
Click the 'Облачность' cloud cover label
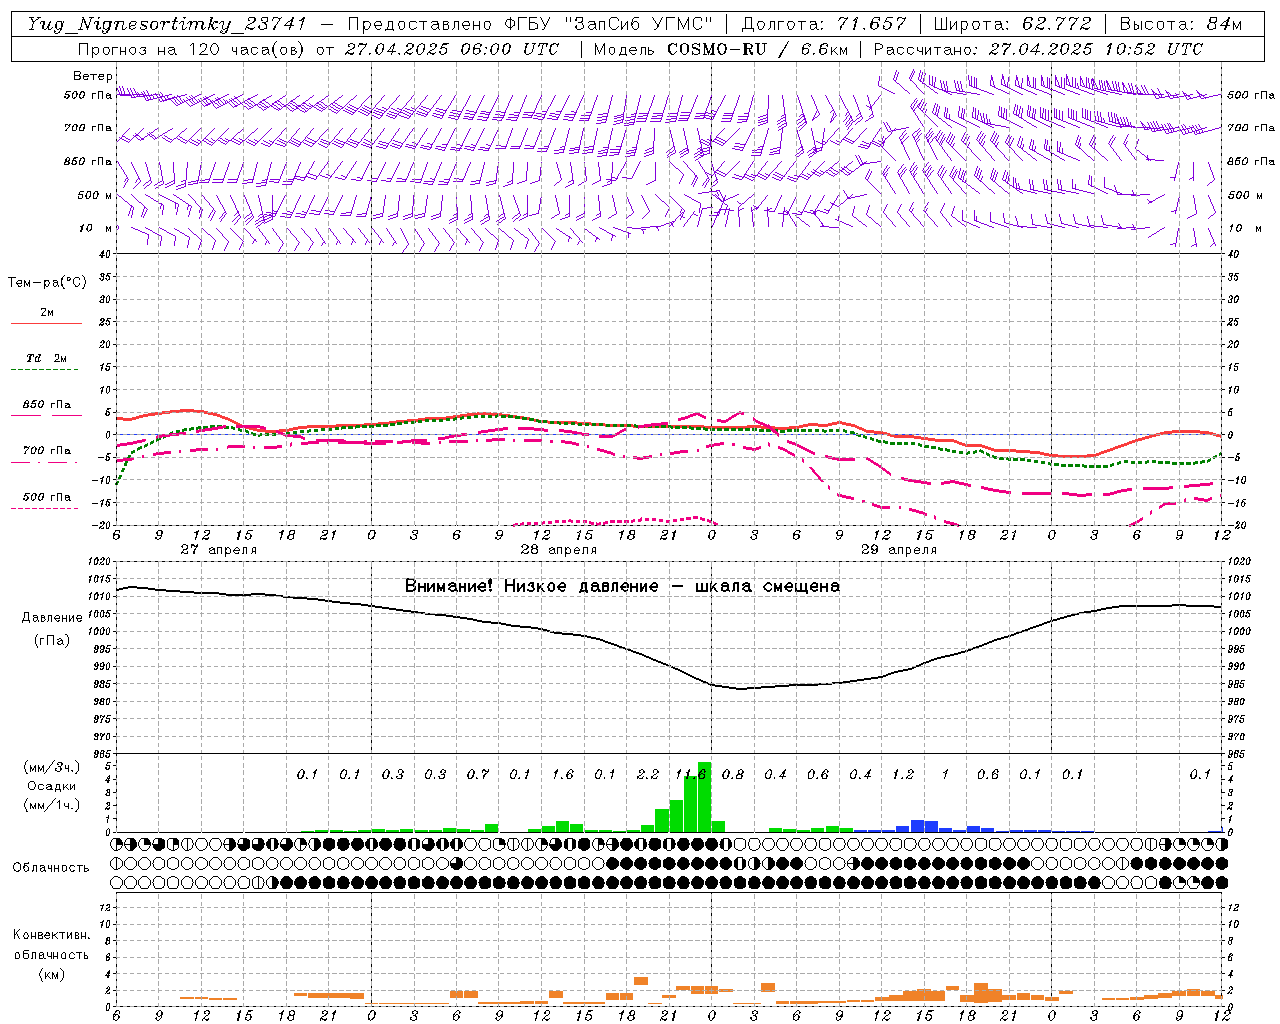pos(51,867)
